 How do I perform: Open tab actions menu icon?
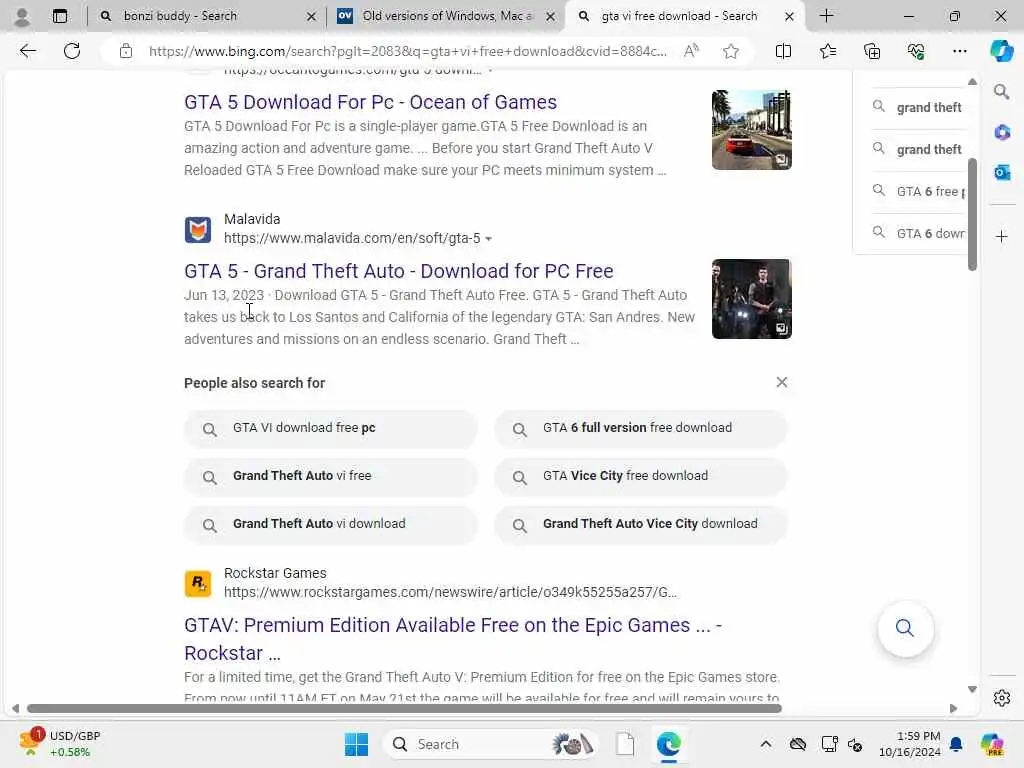pos(60,16)
